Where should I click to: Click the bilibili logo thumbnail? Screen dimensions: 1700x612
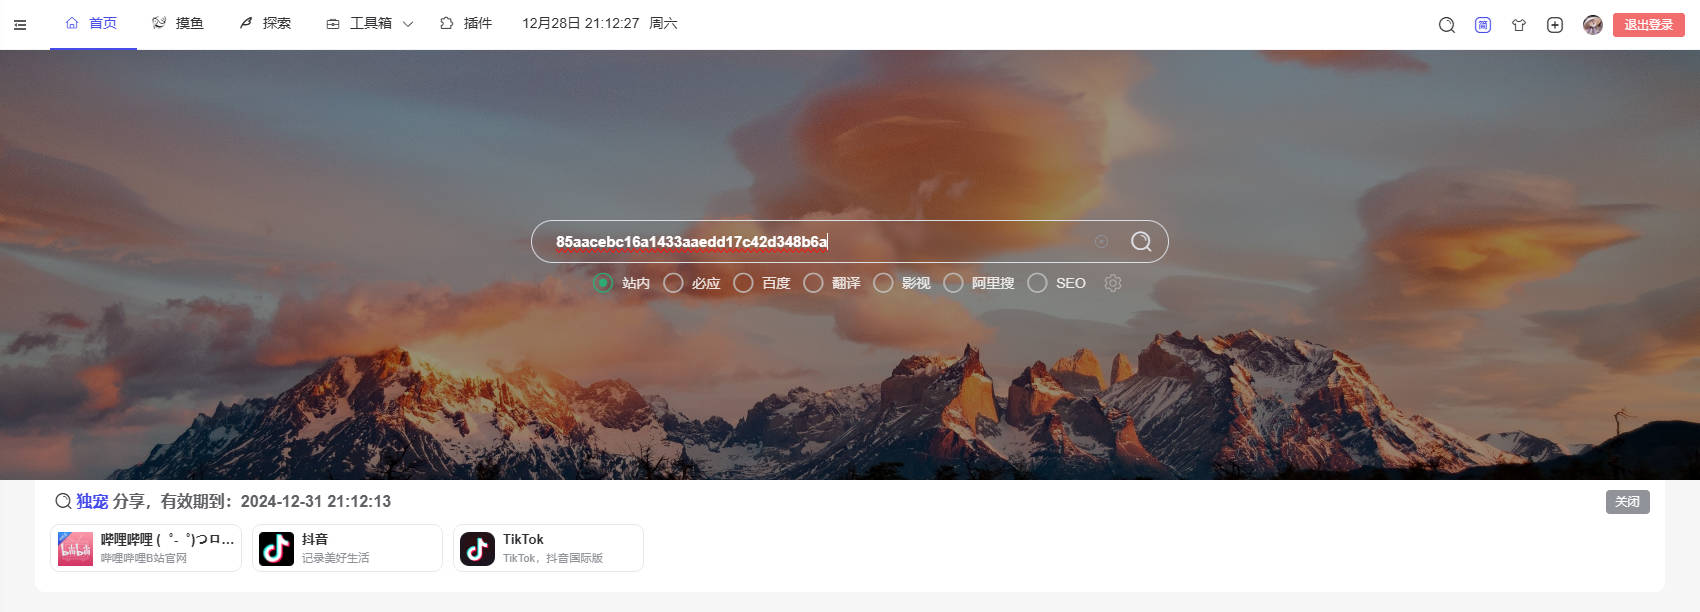[75, 549]
